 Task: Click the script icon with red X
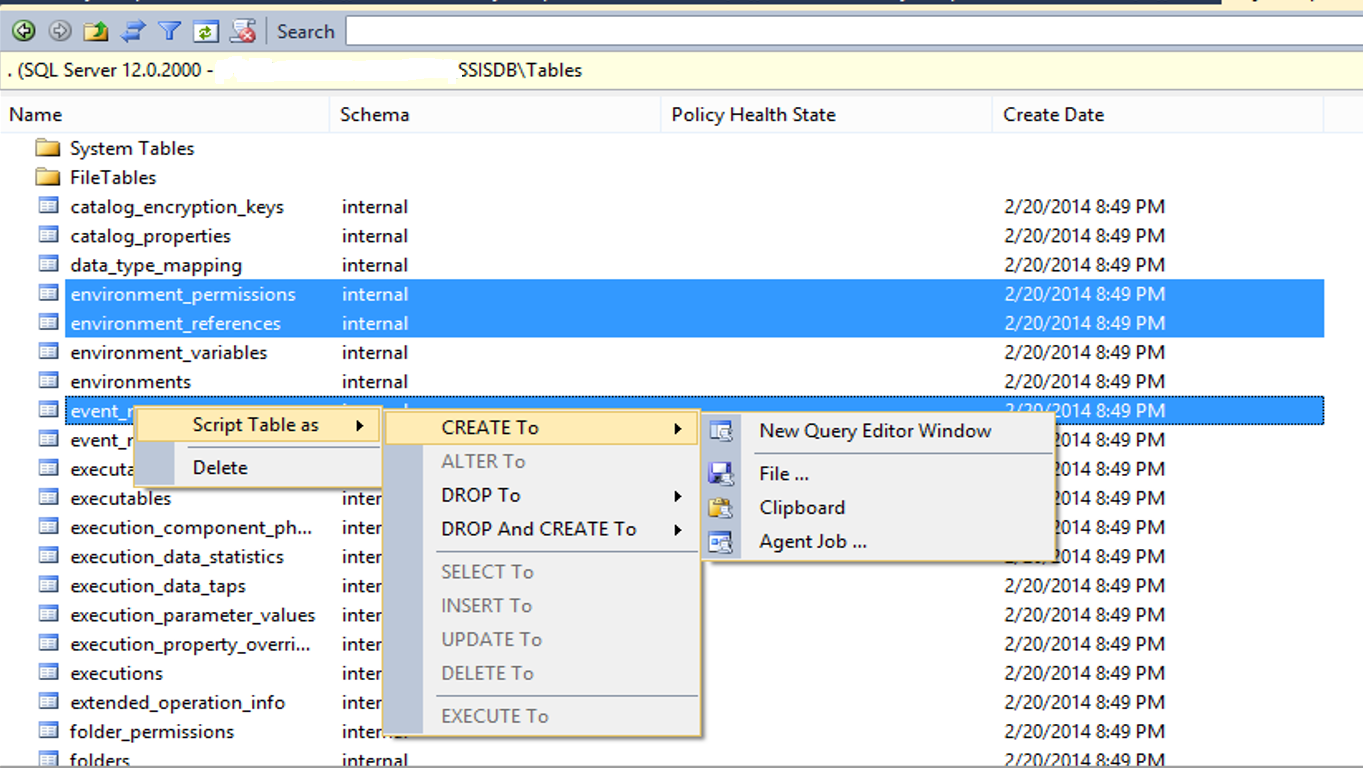pos(242,31)
